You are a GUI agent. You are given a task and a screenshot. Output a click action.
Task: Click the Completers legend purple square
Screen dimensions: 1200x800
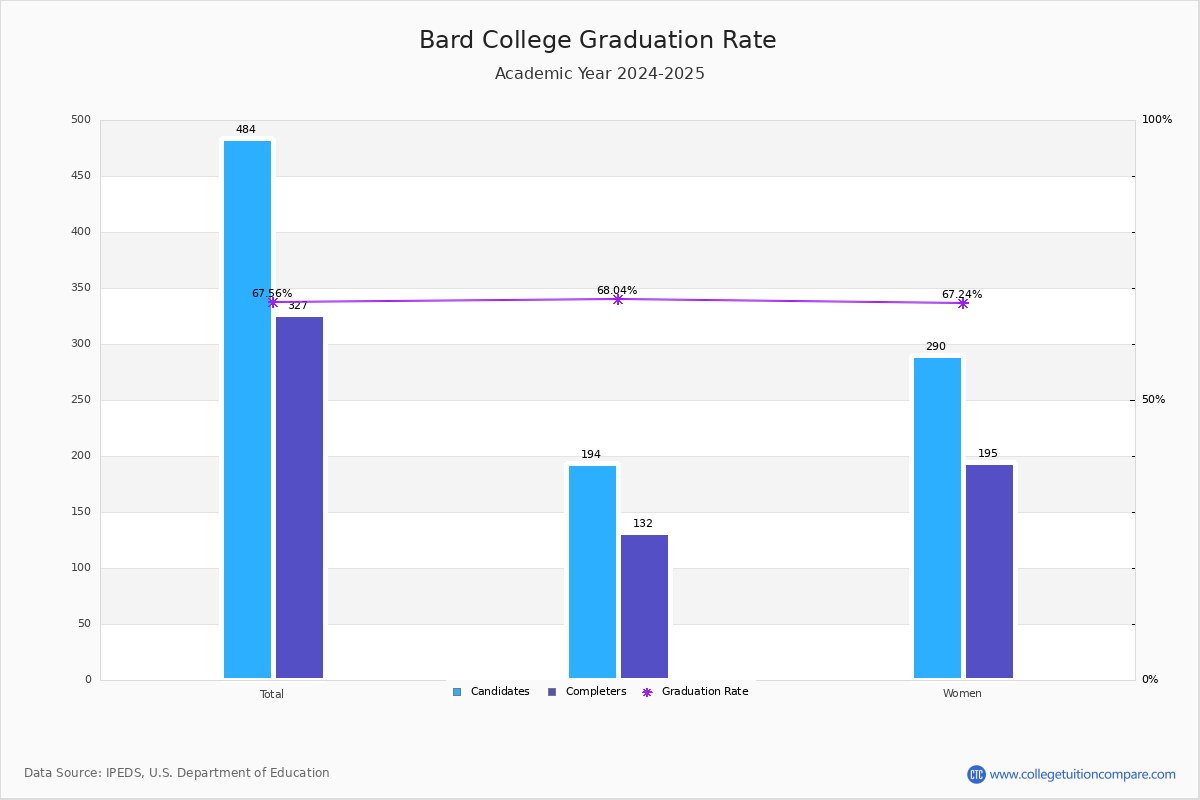(x=552, y=692)
